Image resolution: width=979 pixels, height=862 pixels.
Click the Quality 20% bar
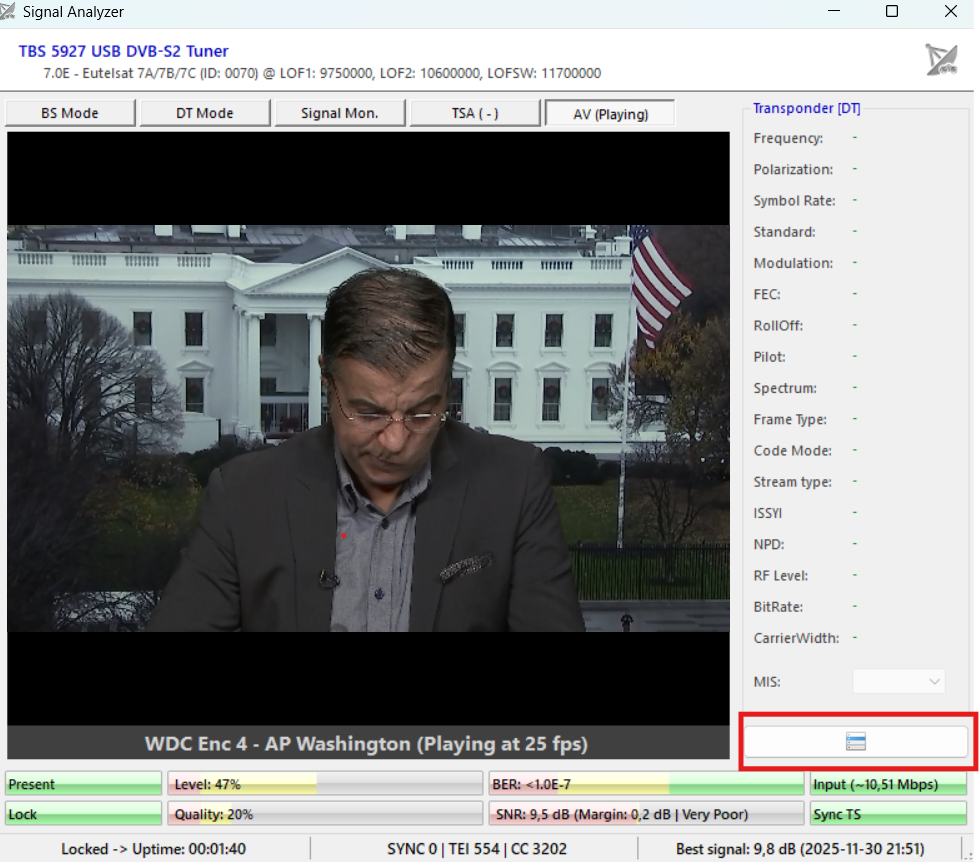325,814
